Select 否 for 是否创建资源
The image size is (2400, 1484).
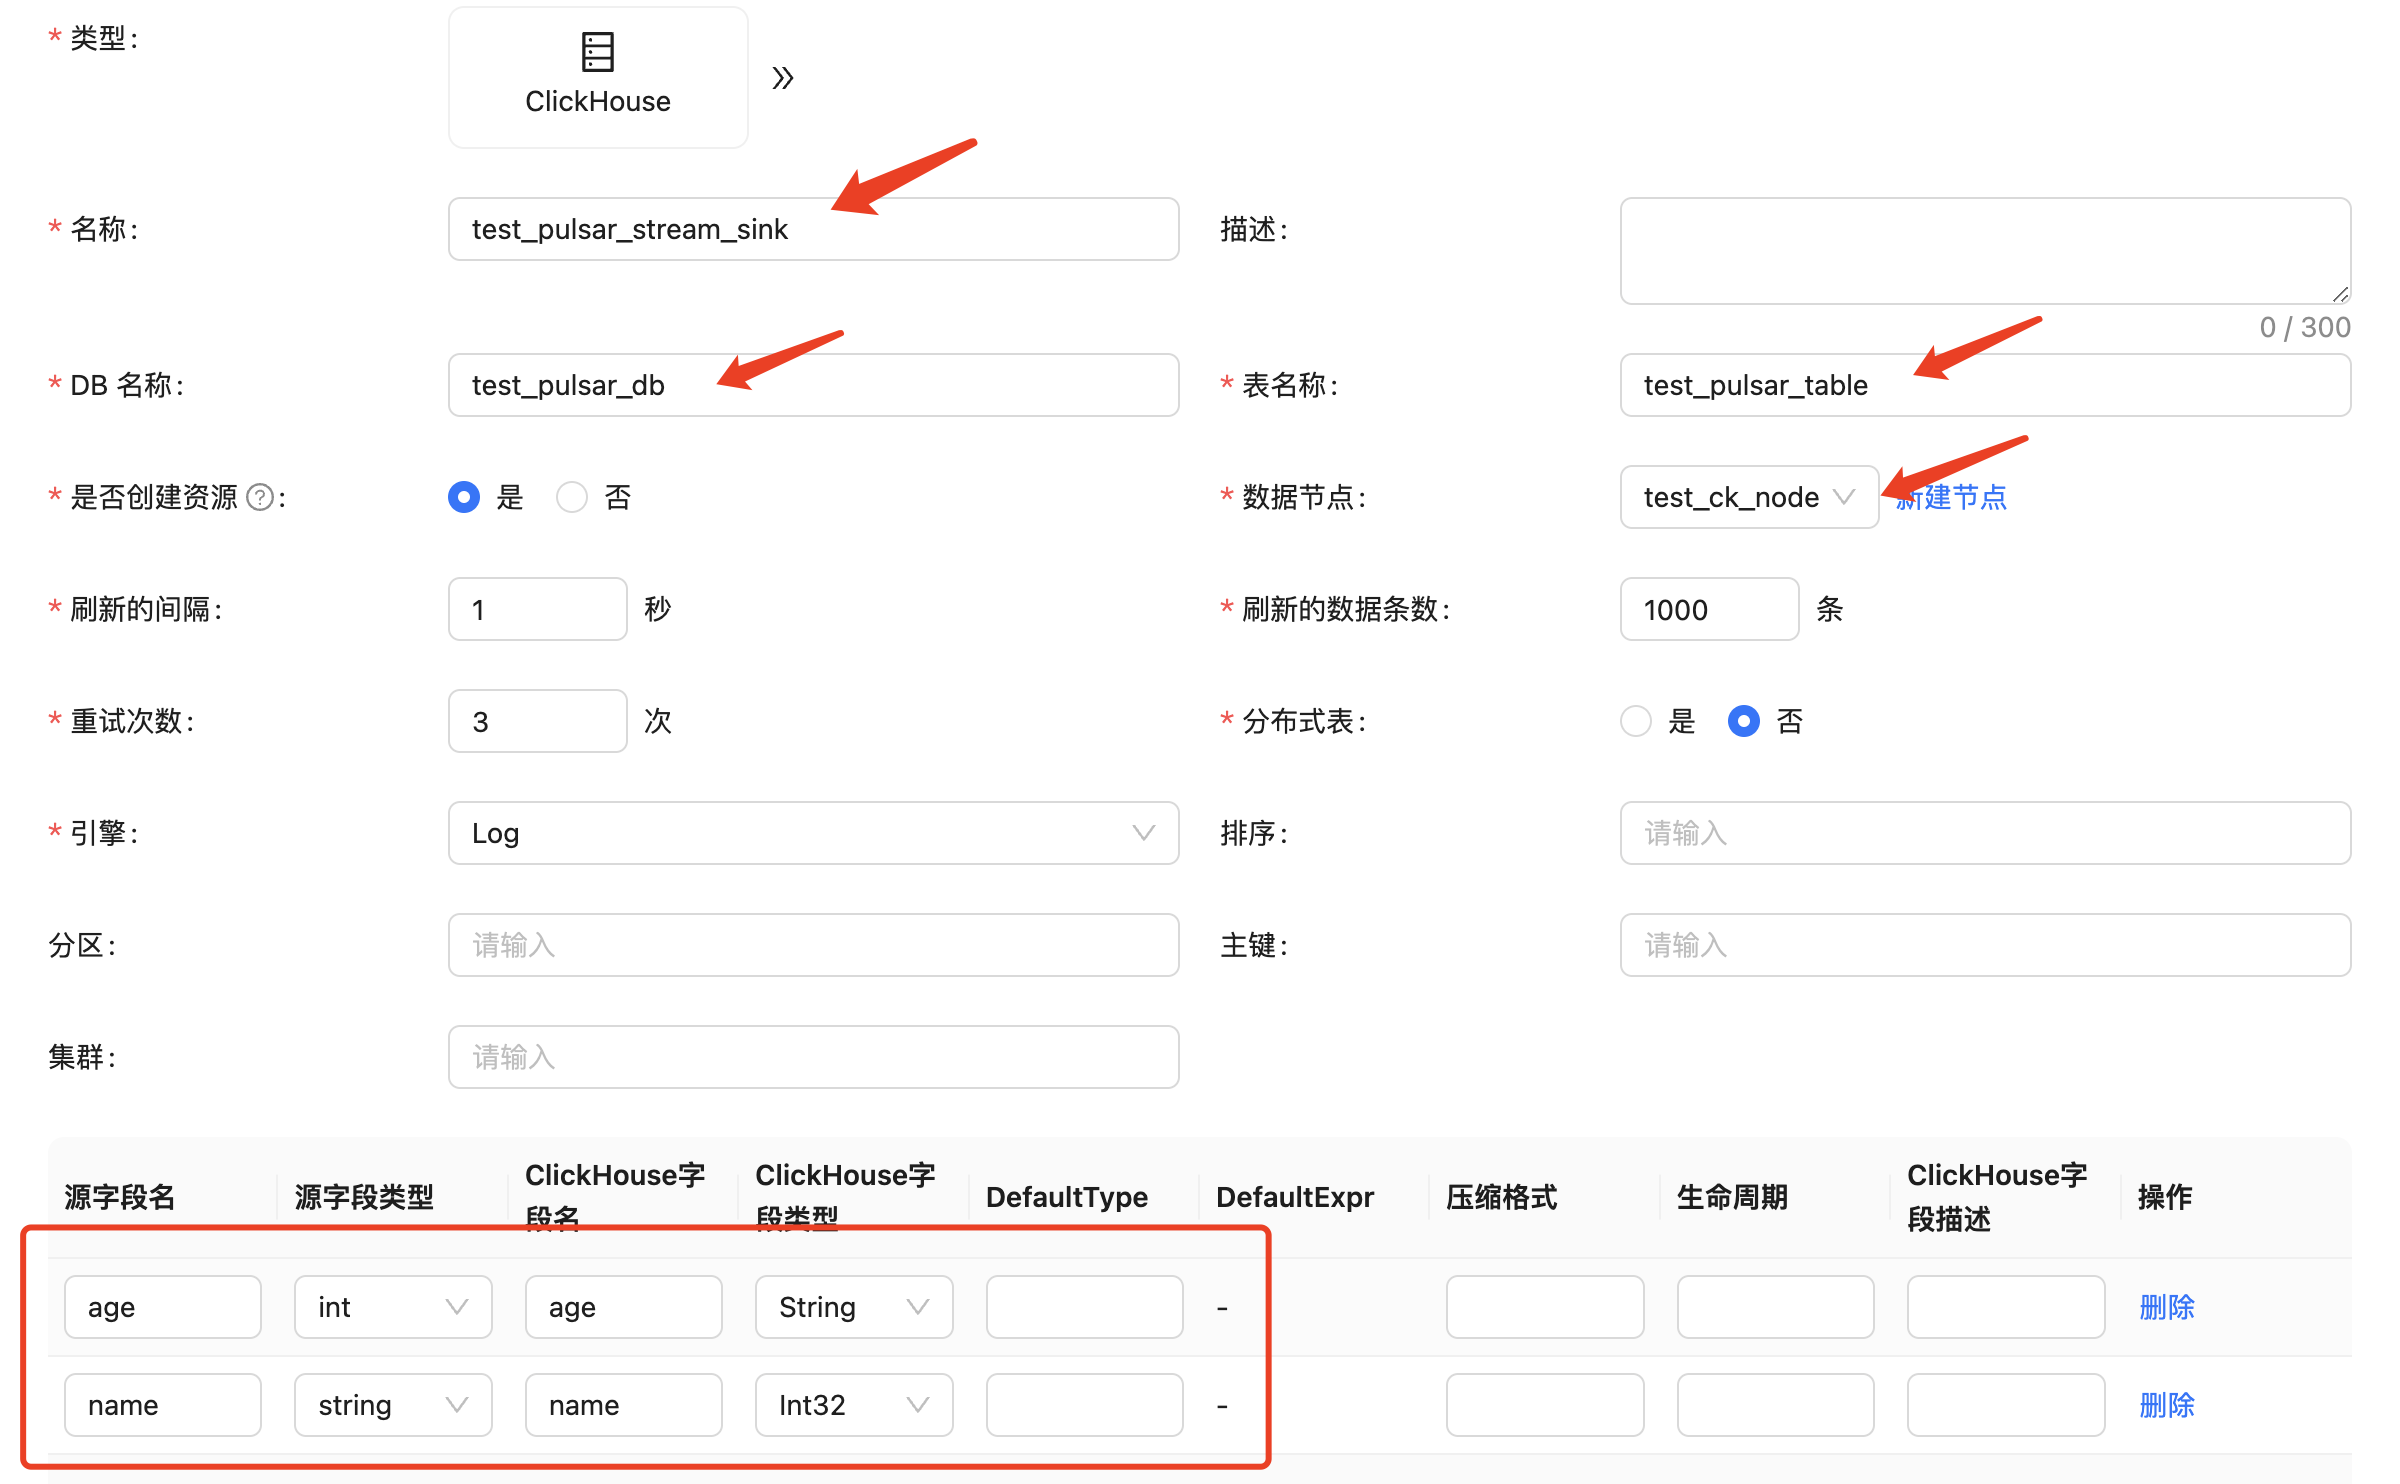572,497
